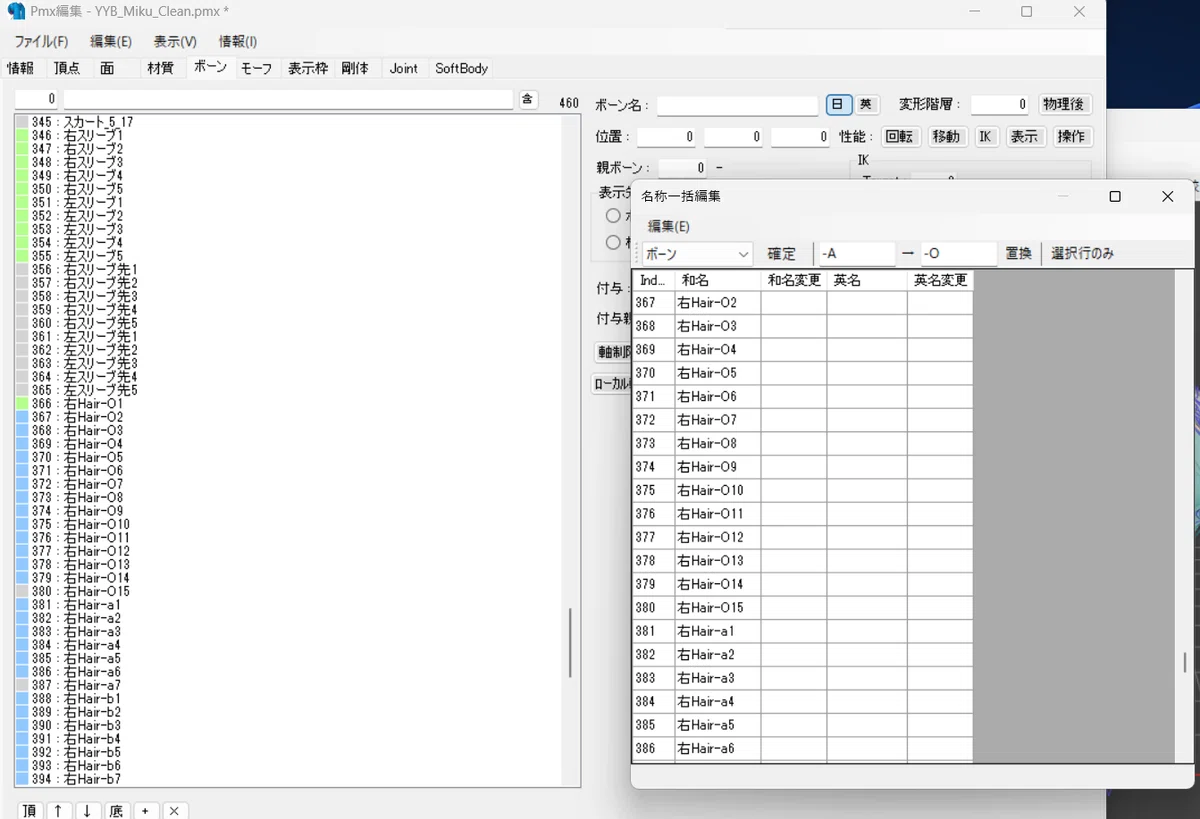Switch to the 頂点 tab

(67, 68)
